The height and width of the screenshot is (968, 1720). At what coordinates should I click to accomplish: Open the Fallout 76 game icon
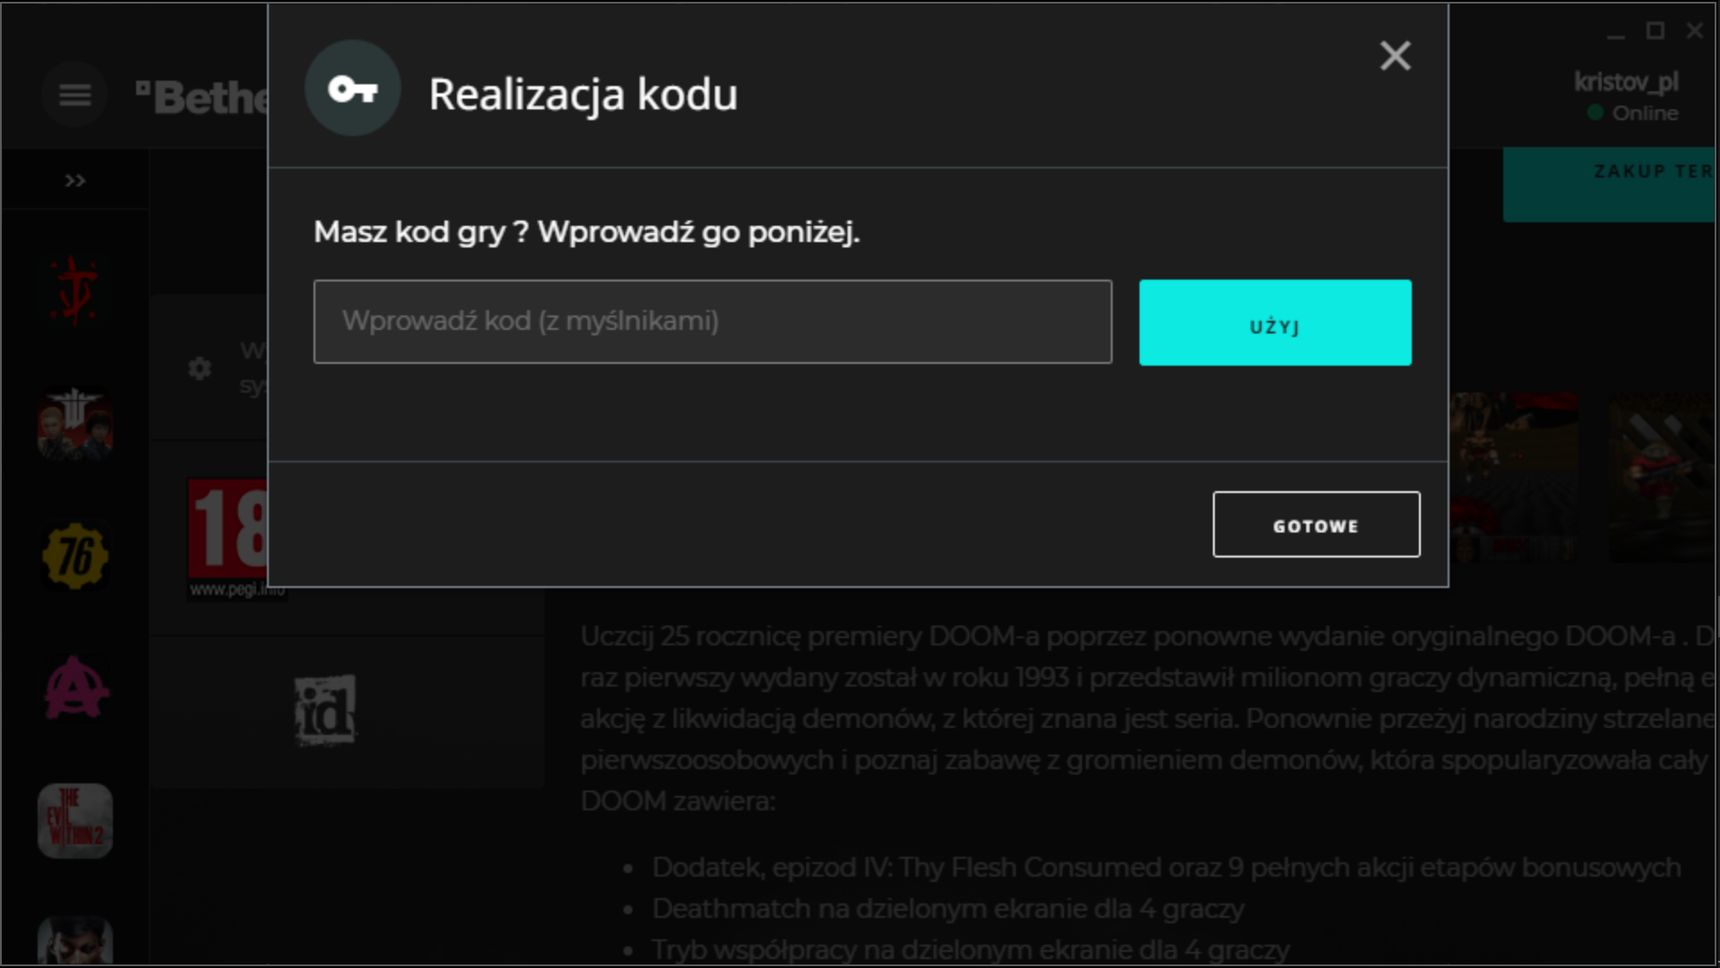(75, 556)
